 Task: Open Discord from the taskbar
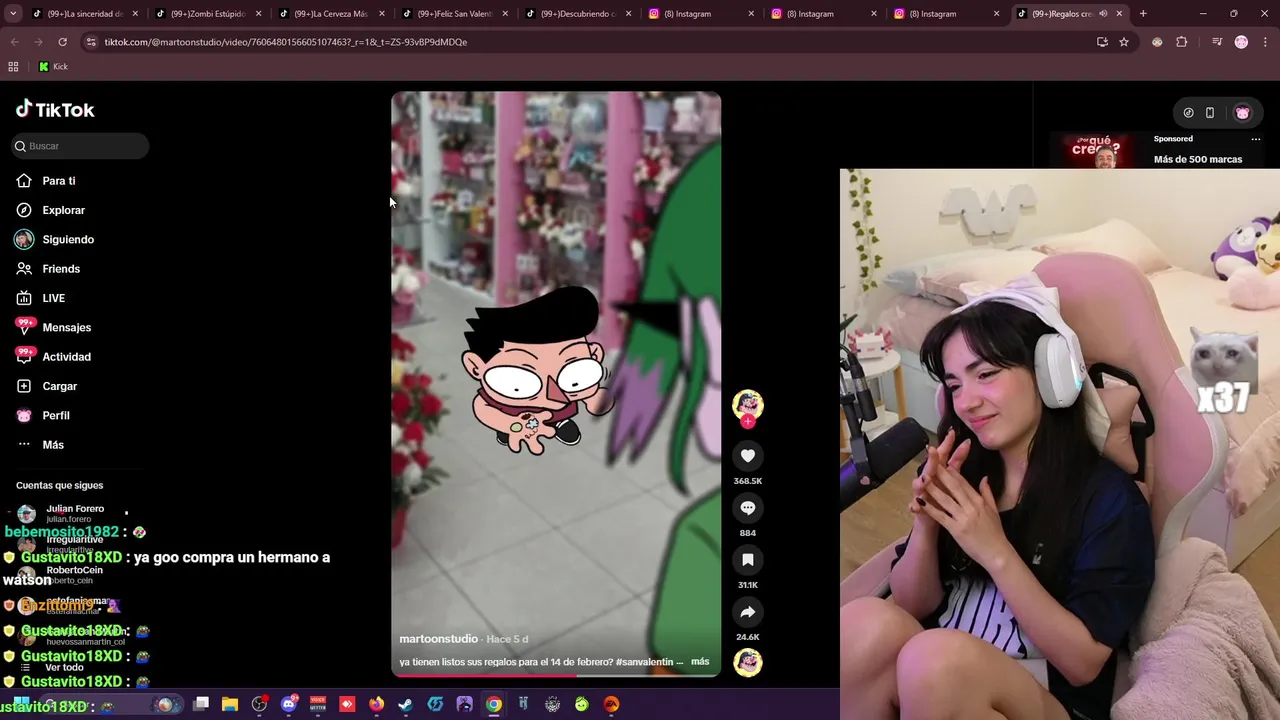[289, 704]
